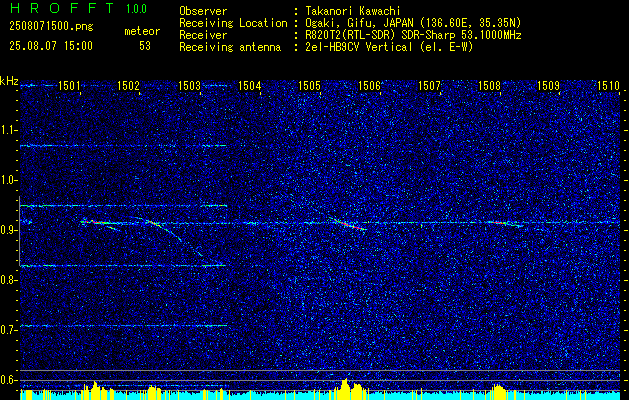Click the 1504 time marker
This screenshot has width=629, height=400.
point(250,86)
